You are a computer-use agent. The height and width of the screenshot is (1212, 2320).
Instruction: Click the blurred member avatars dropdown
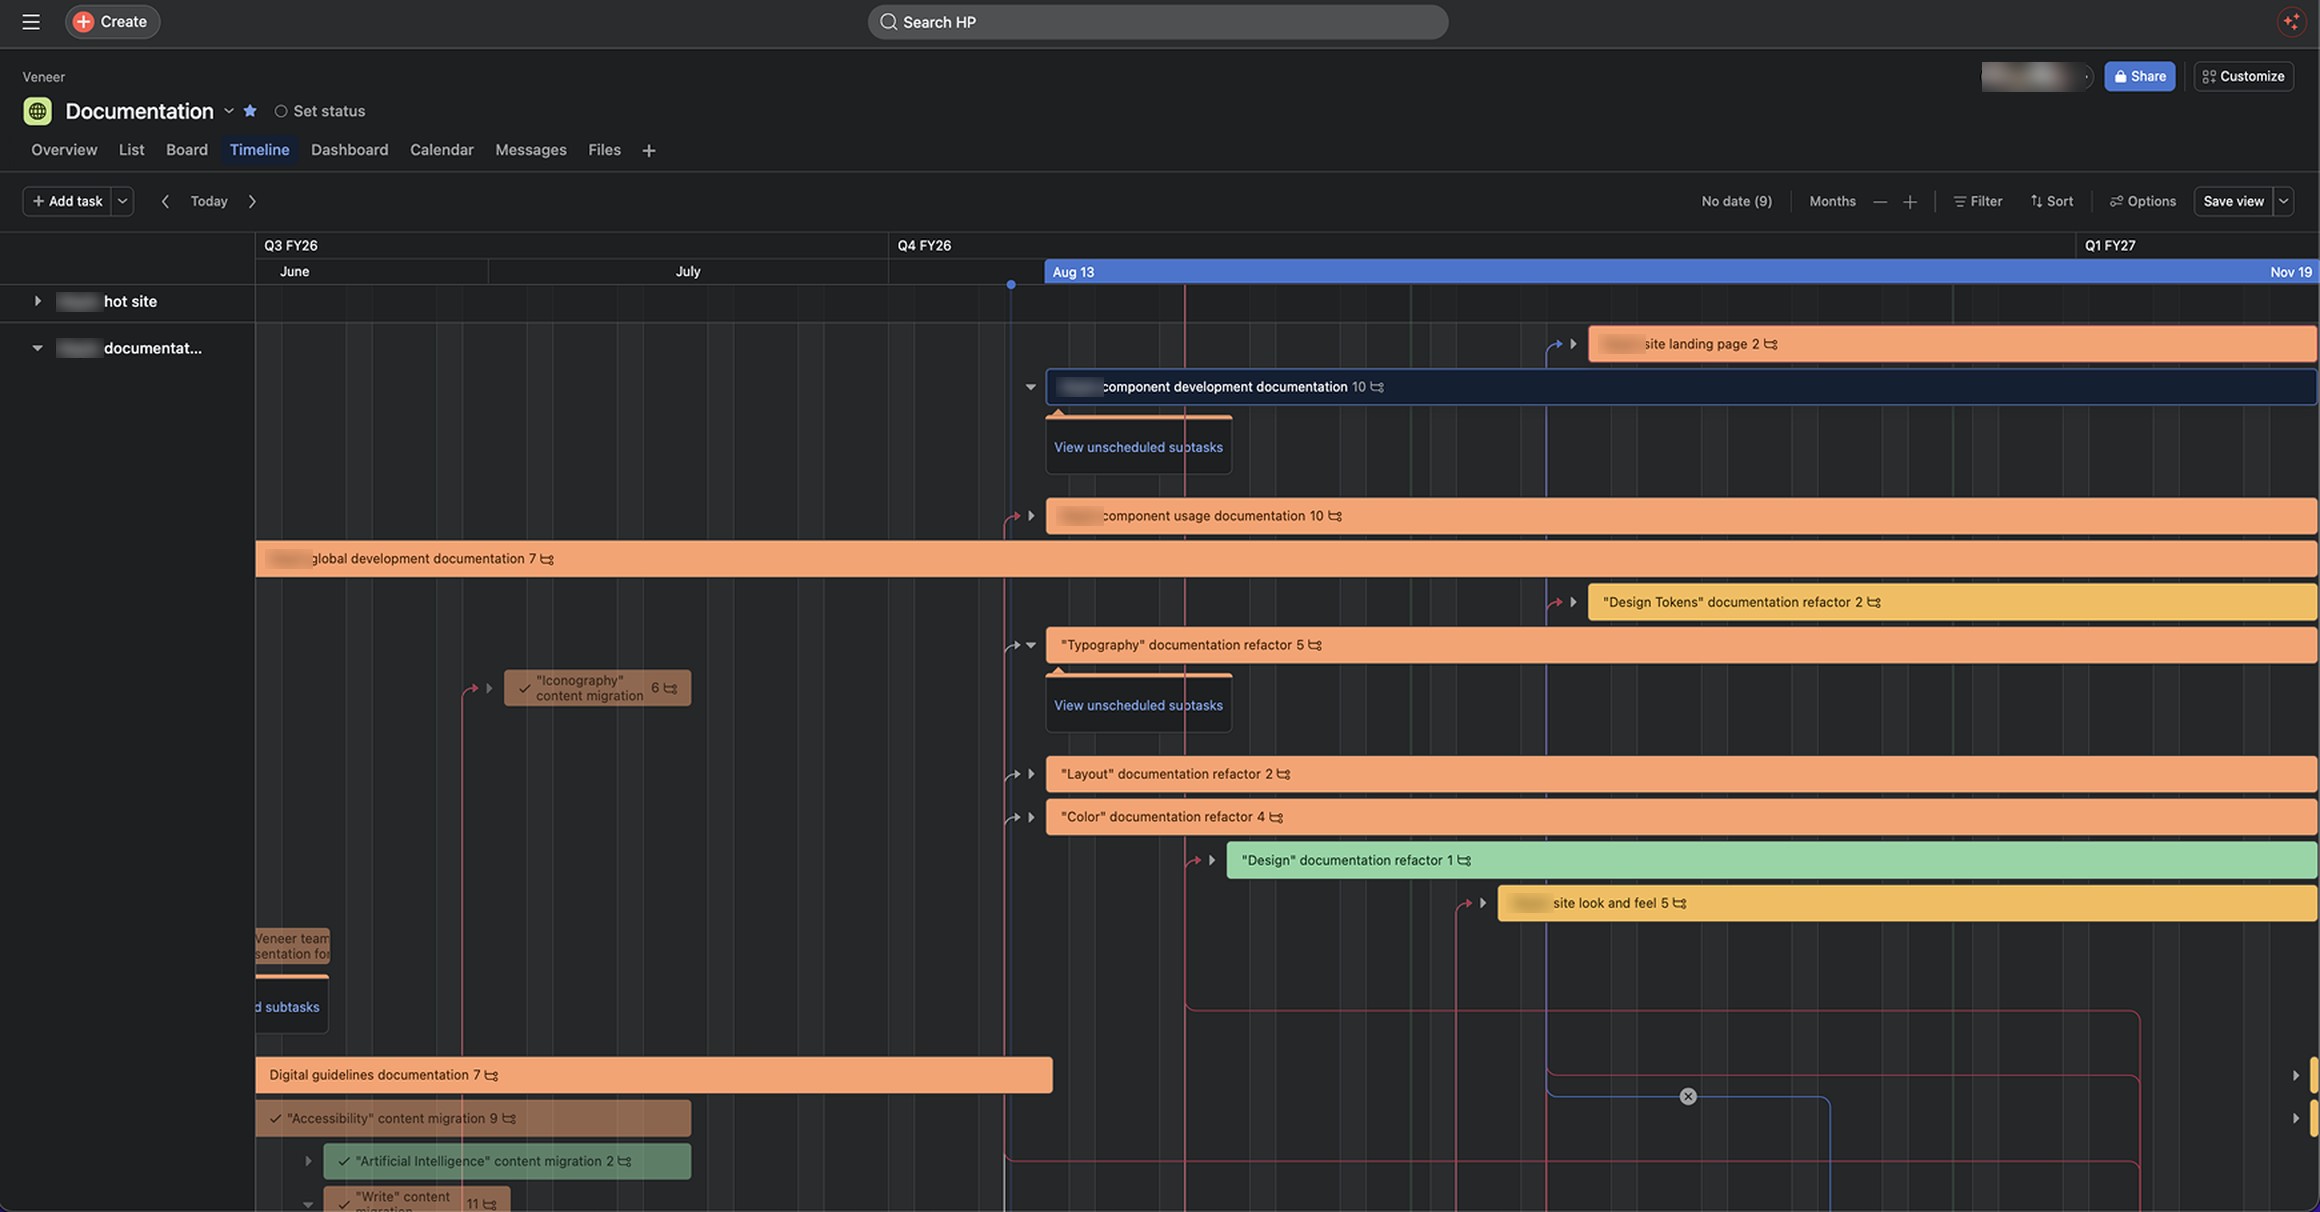pyautogui.click(x=2037, y=76)
